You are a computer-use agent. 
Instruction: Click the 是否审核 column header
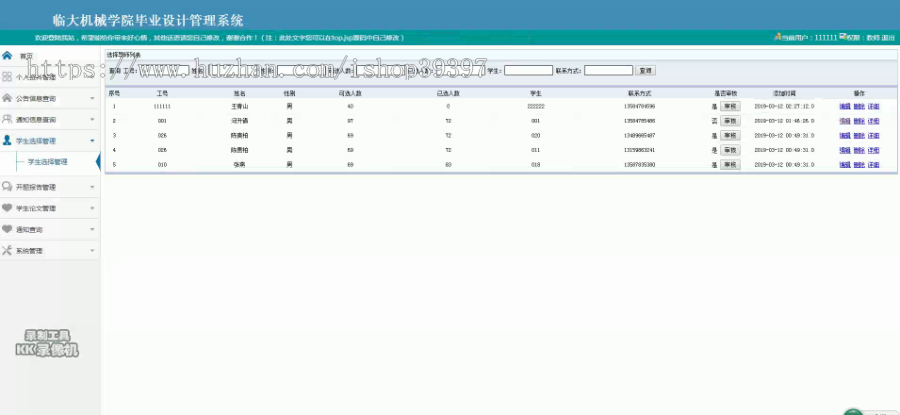[726, 93]
